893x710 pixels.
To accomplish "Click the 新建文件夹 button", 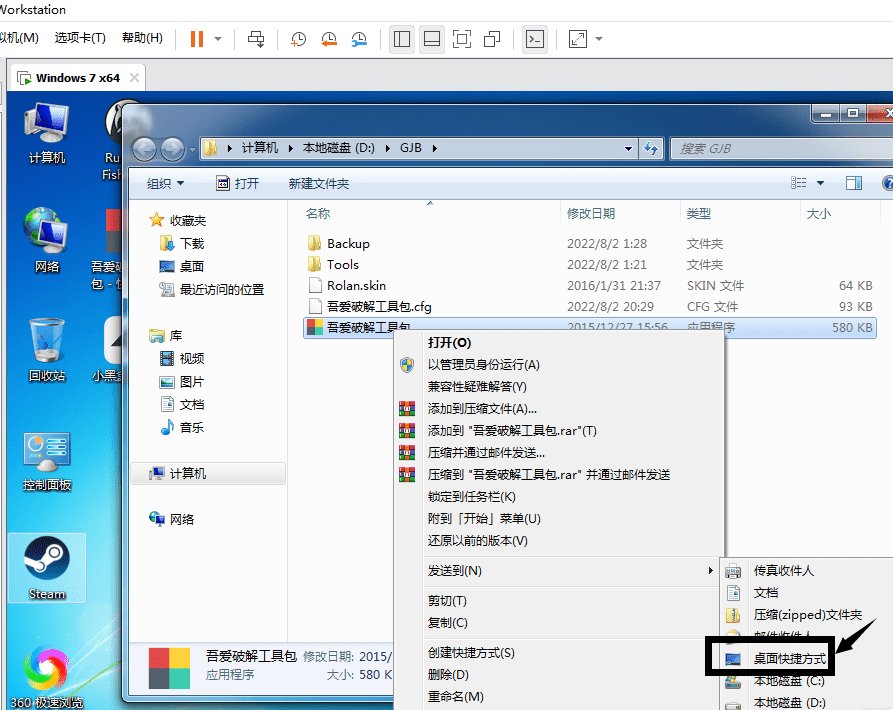I will click(318, 183).
